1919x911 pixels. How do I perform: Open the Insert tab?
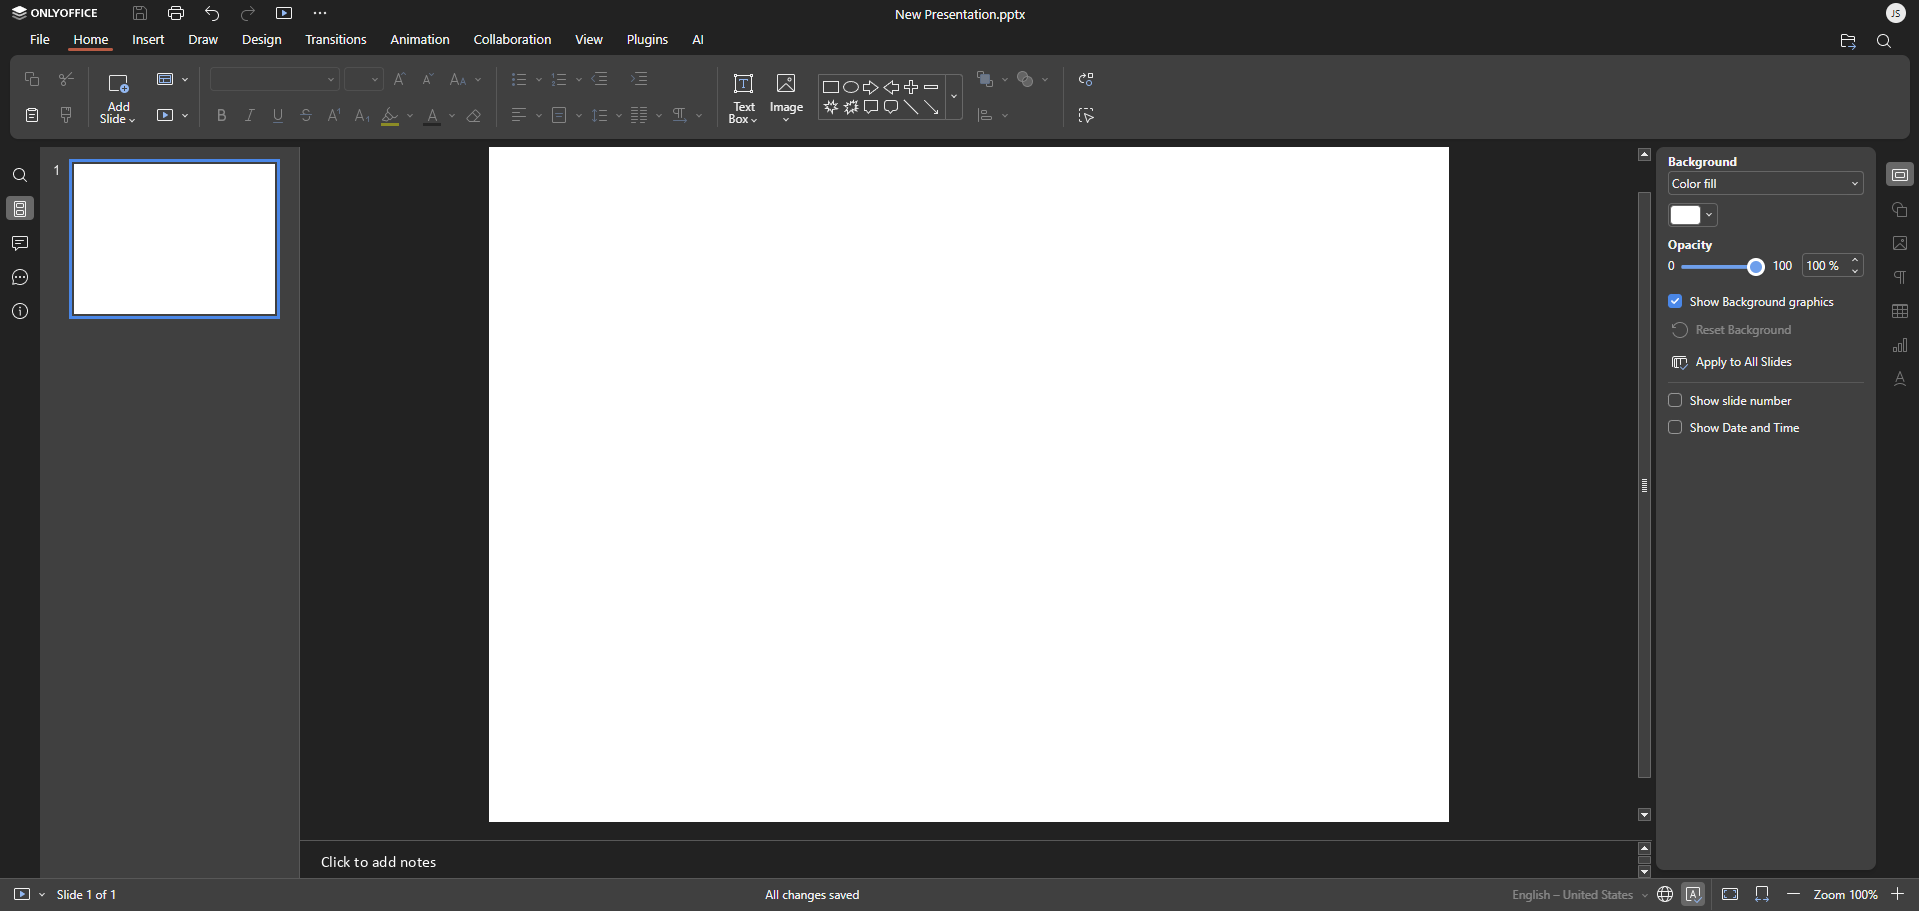coord(148,40)
